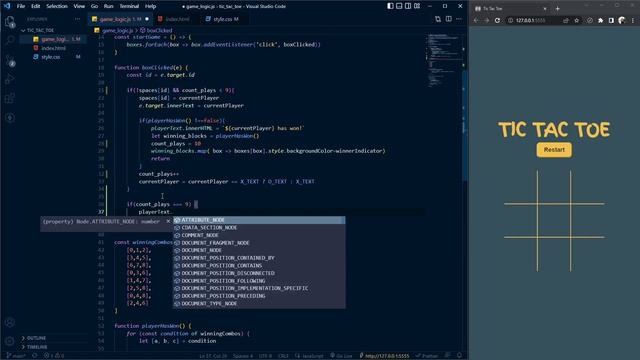
Task: Open editor More Actions ellipsis
Action: tap(459, 19)
